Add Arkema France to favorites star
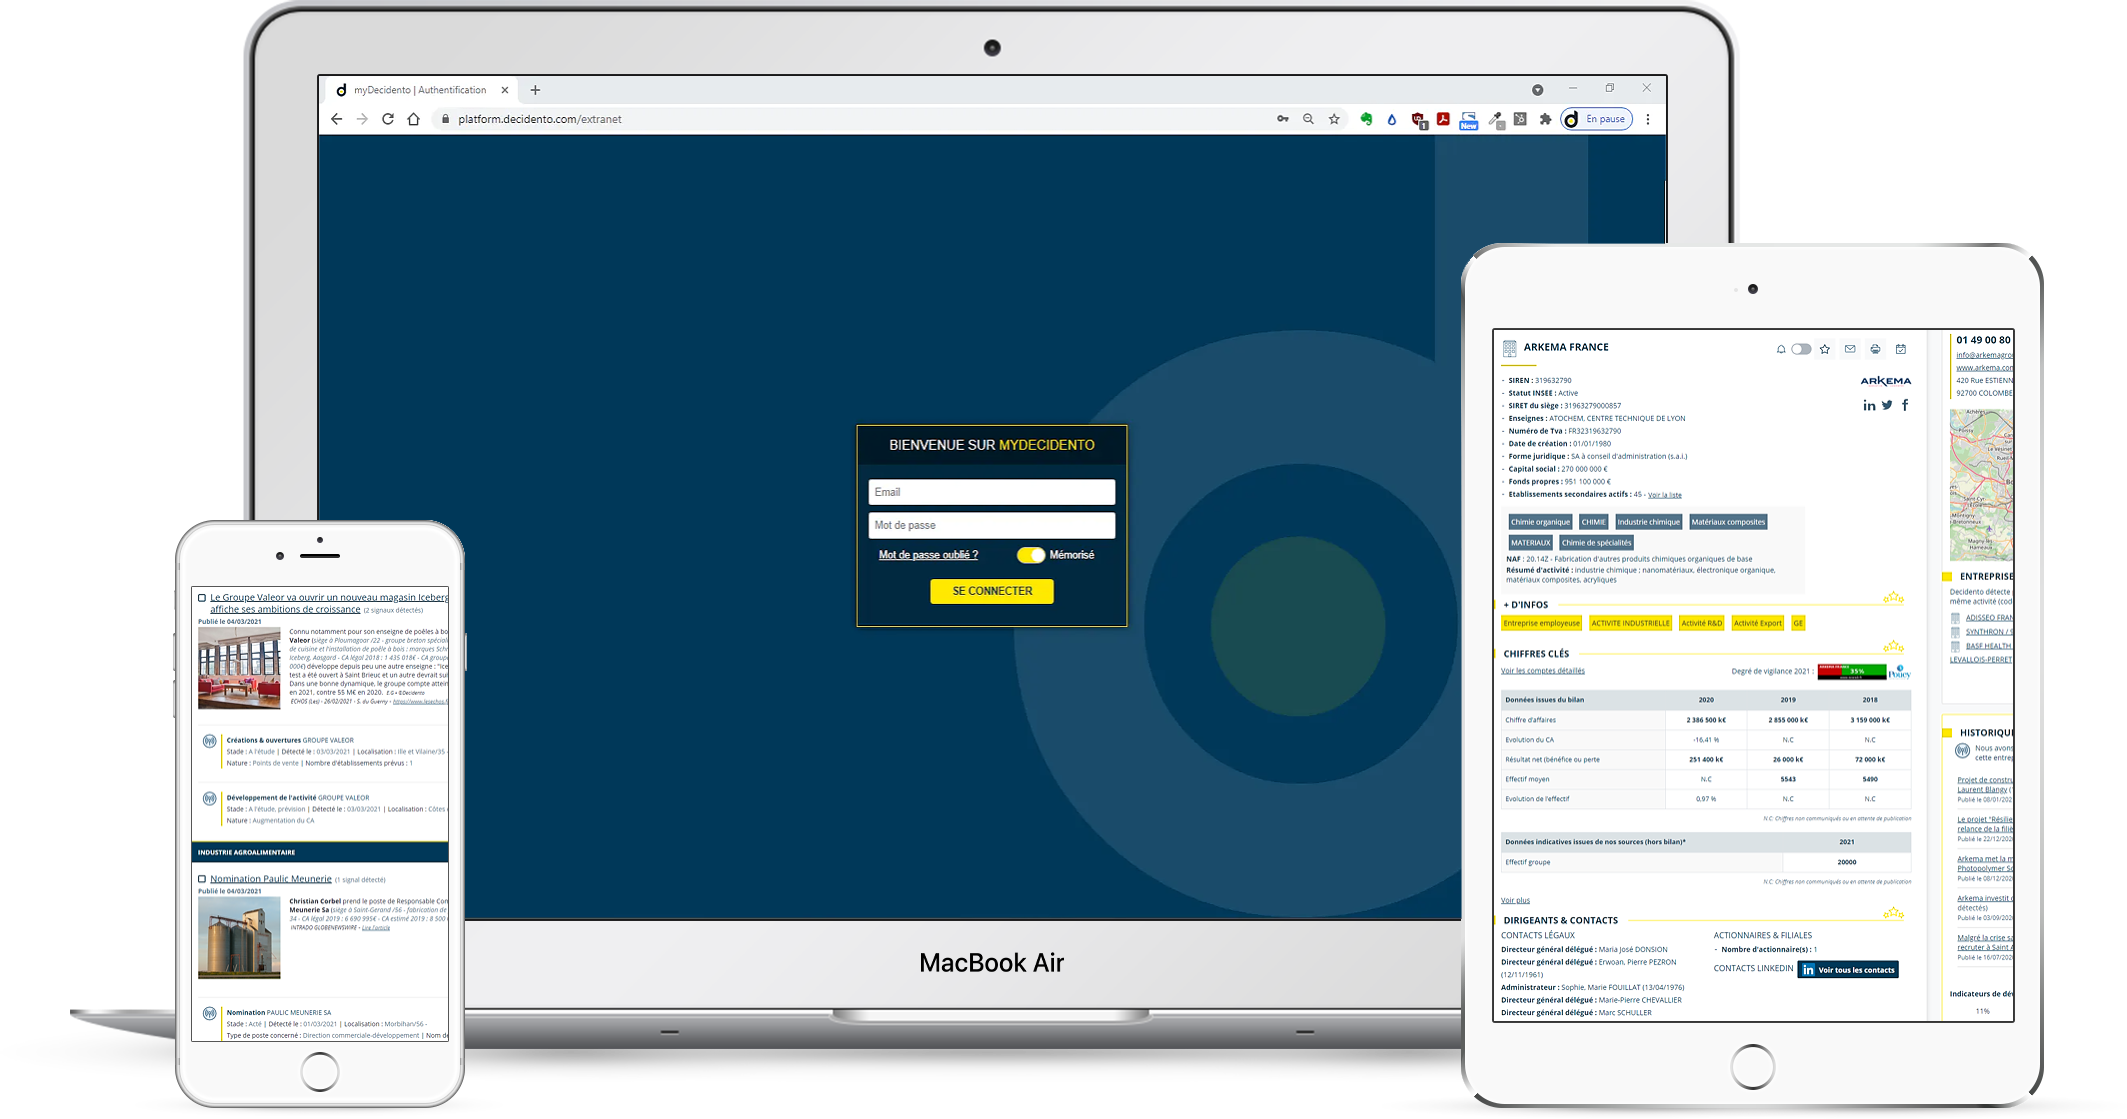The image size is (2127, 1119). [x=1825, y=349]
